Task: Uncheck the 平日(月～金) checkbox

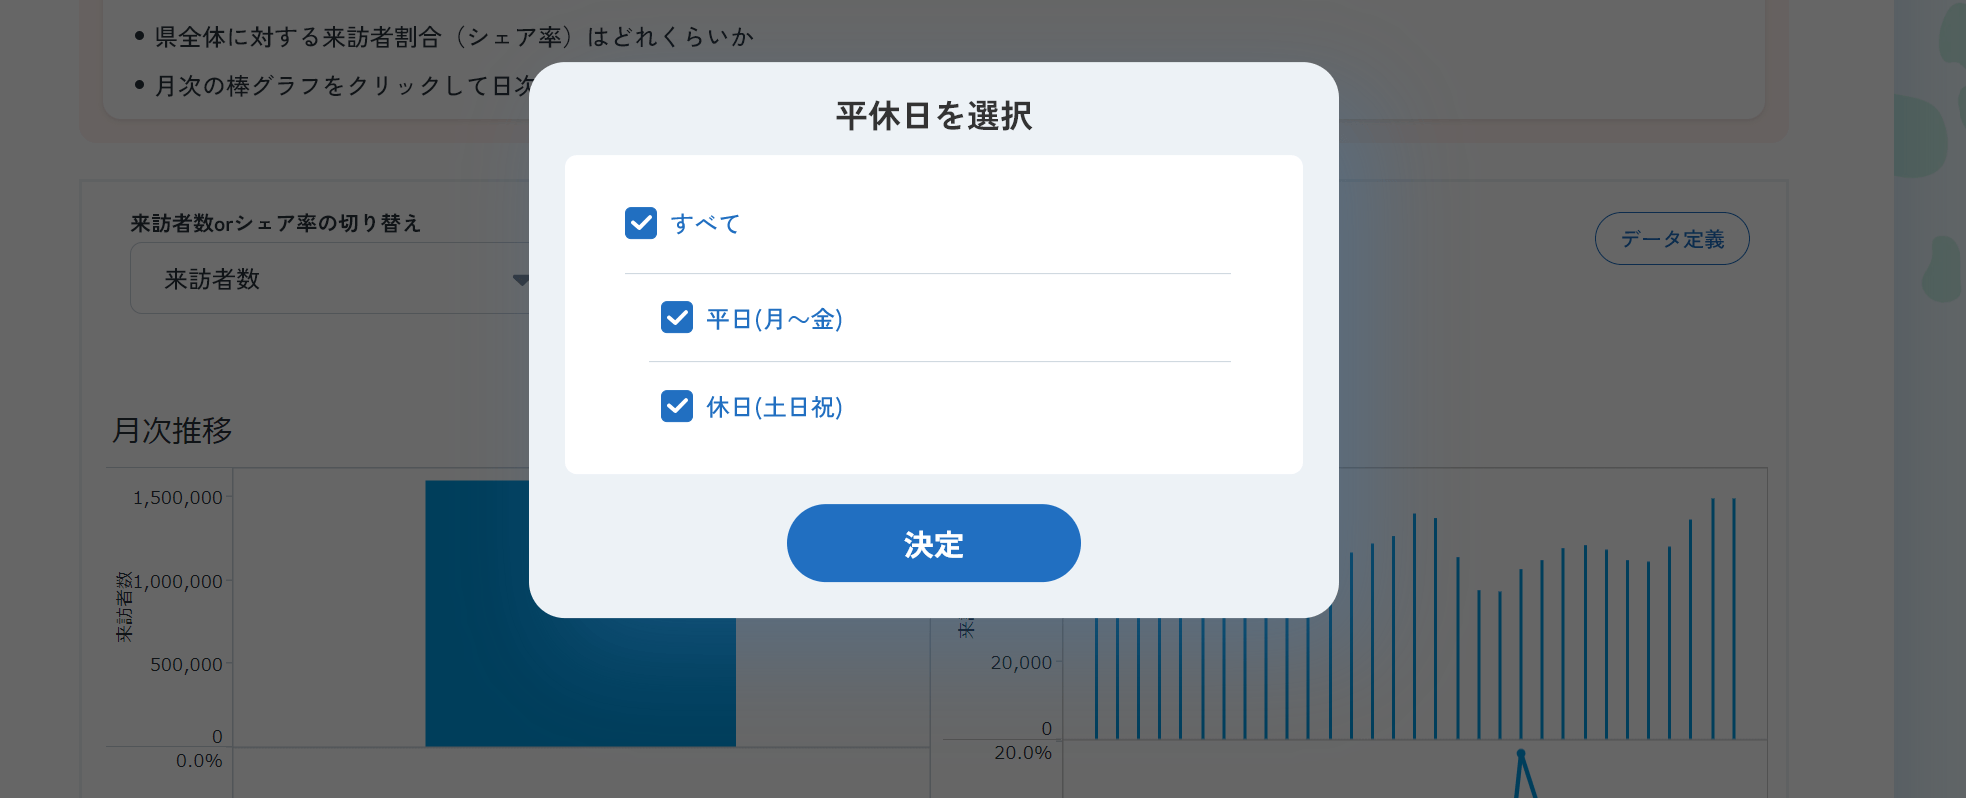Action: pos(677,318)
